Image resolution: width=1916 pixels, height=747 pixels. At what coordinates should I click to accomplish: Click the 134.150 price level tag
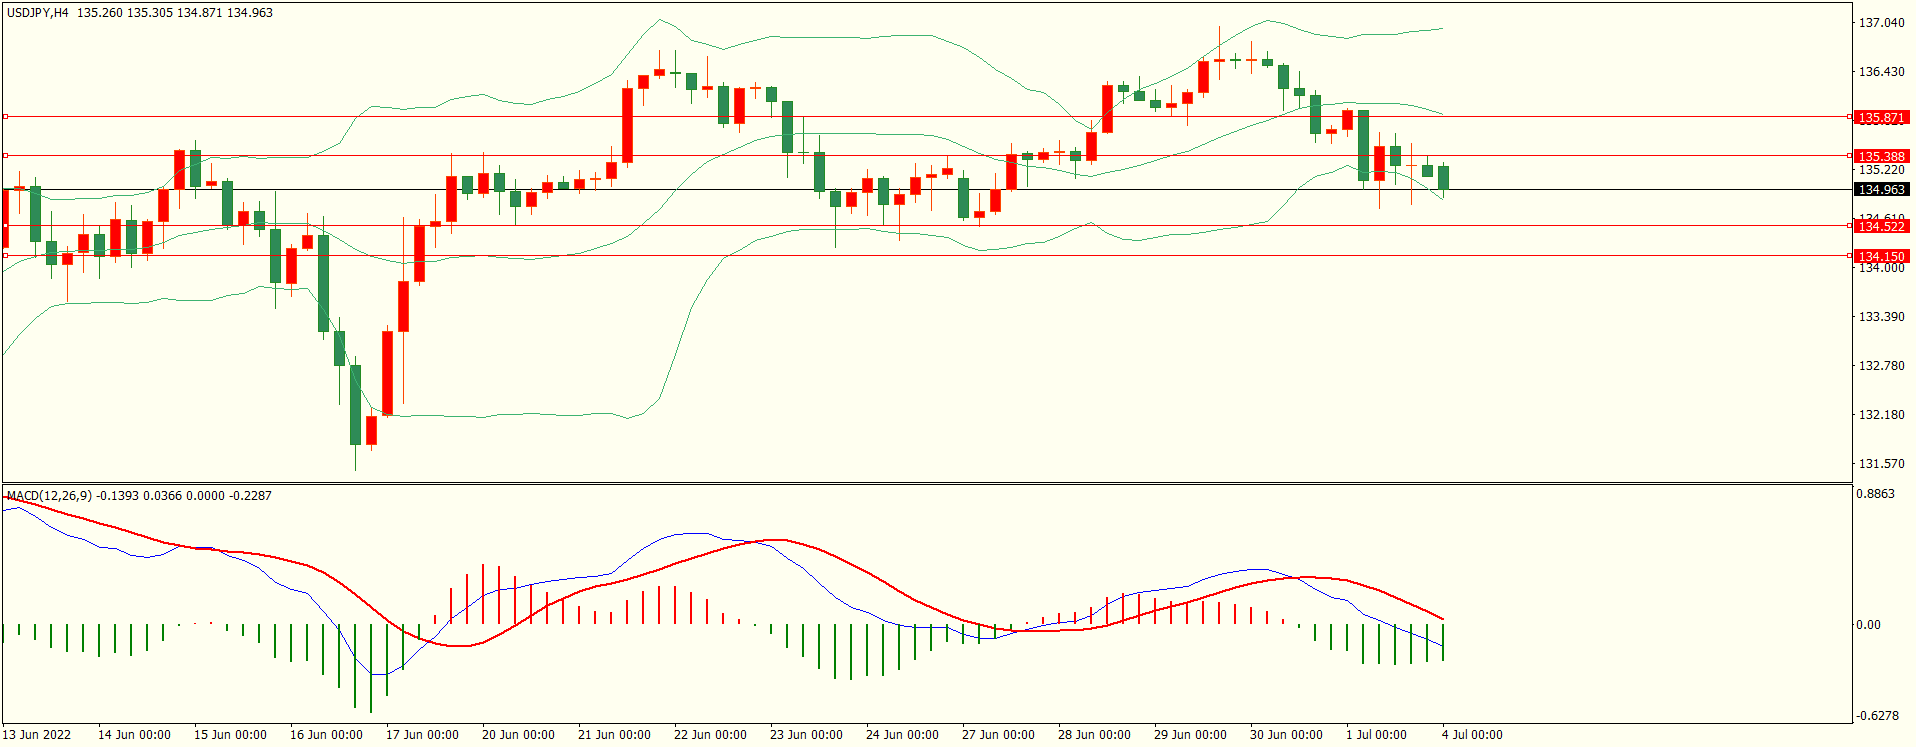pos(1881,257)
